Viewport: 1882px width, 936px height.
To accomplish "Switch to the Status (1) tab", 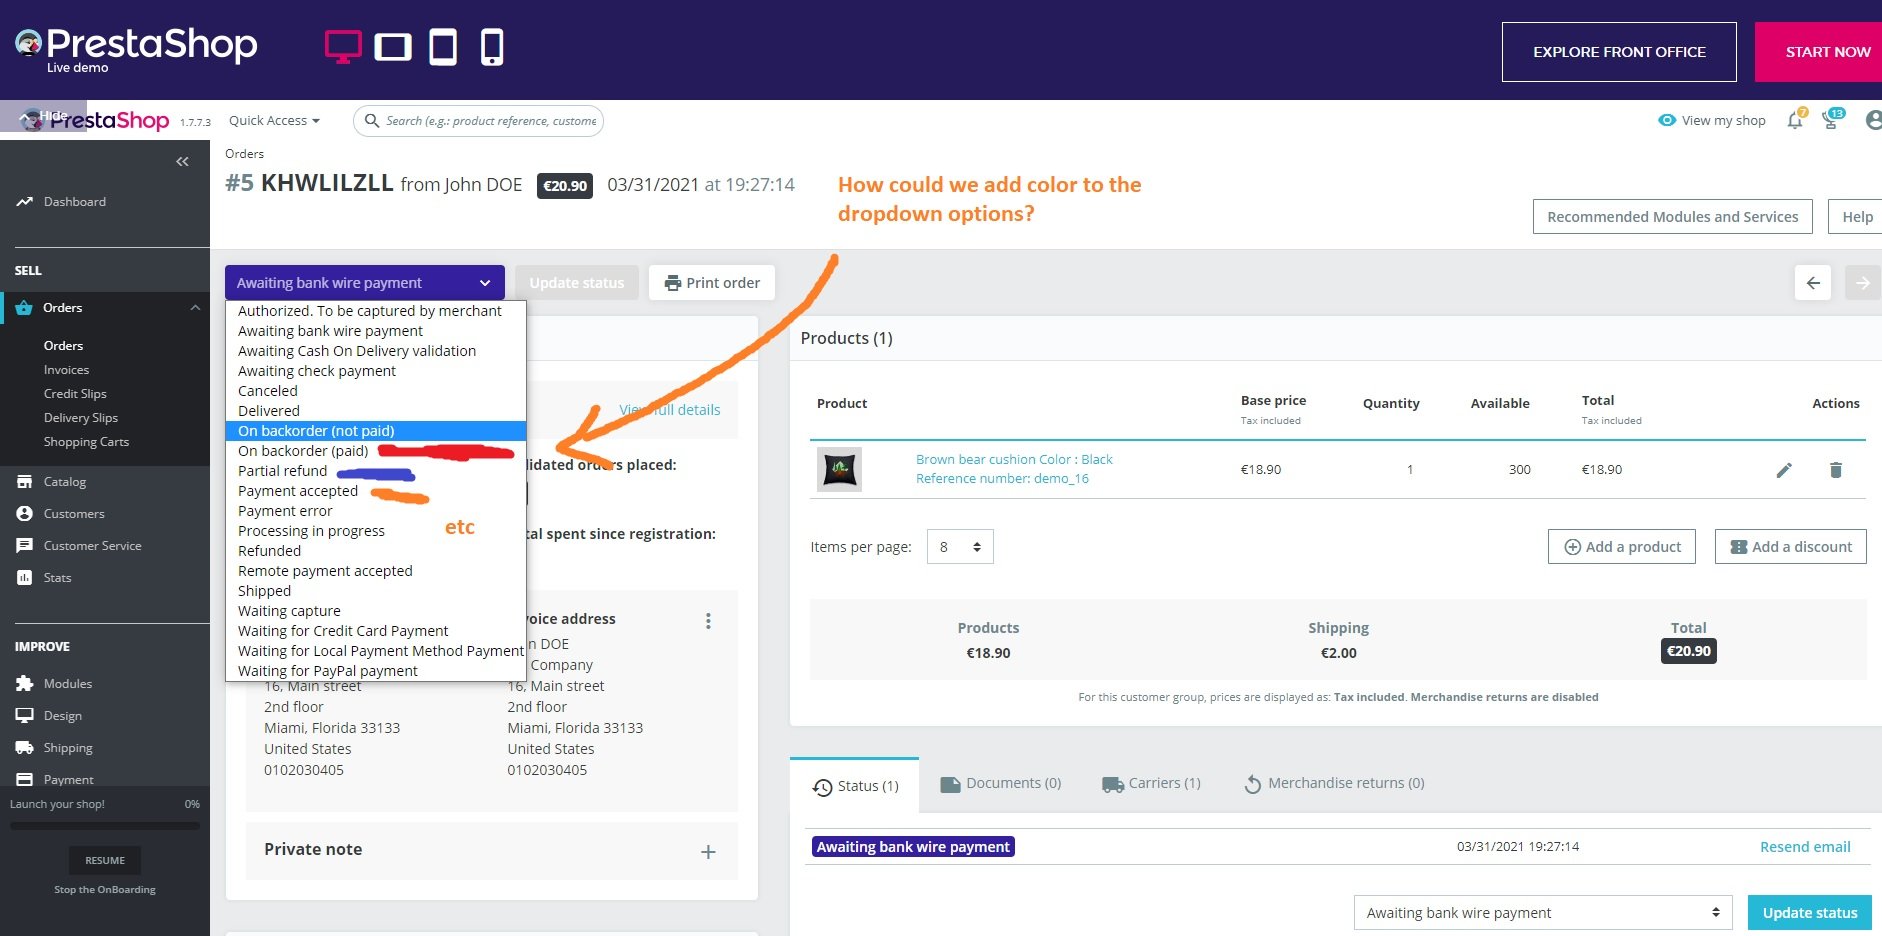I will coord(855,786).
